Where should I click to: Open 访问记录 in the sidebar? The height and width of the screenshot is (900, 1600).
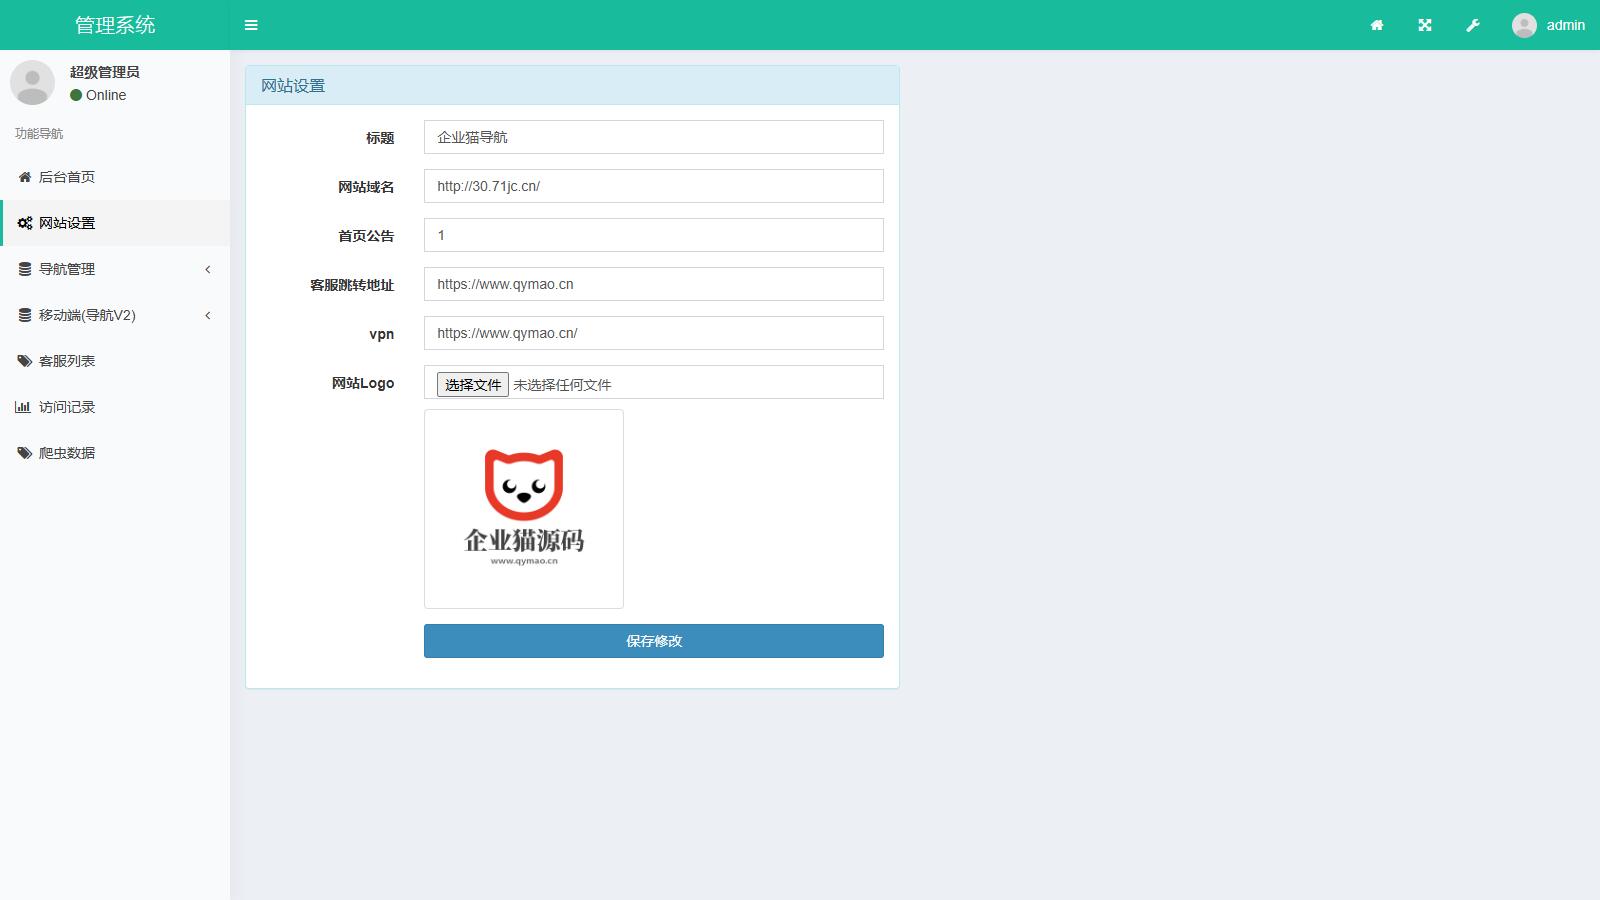point(115,407)
